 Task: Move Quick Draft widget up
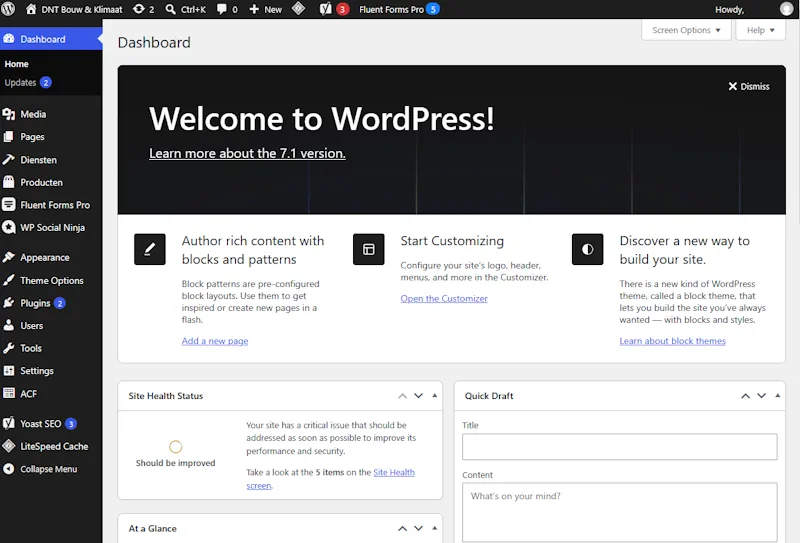pyautogui.click(x=745, y=396)
